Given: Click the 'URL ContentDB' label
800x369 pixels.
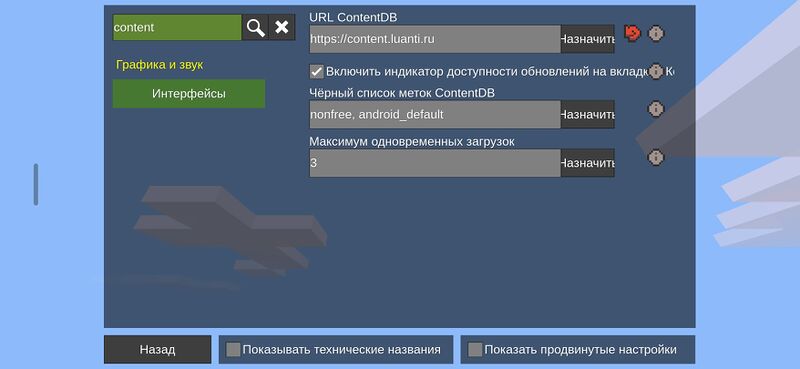Looking at the screenshot, I should tap(353, 17).
